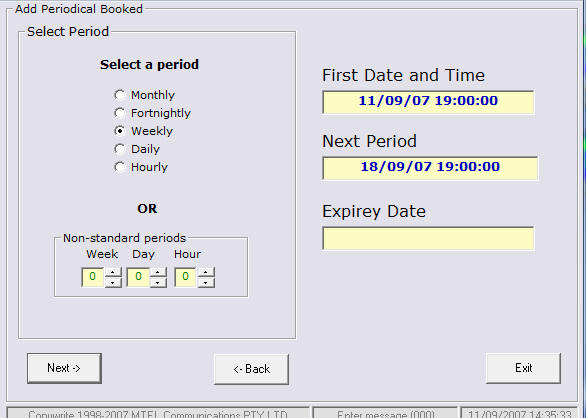Decrease the Hour spinner value
This screenshot has height=418, width=586.
point(206,283)
